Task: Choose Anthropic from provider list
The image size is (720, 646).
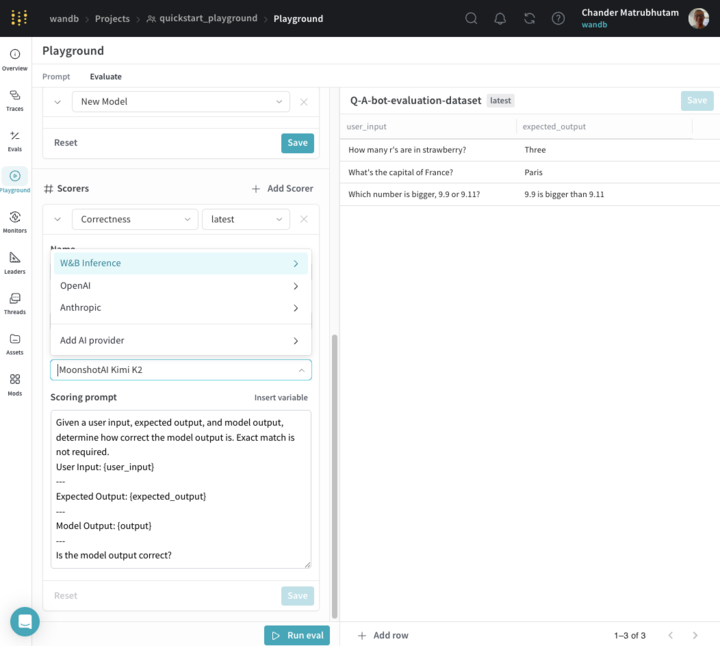Action: [180, 308]
